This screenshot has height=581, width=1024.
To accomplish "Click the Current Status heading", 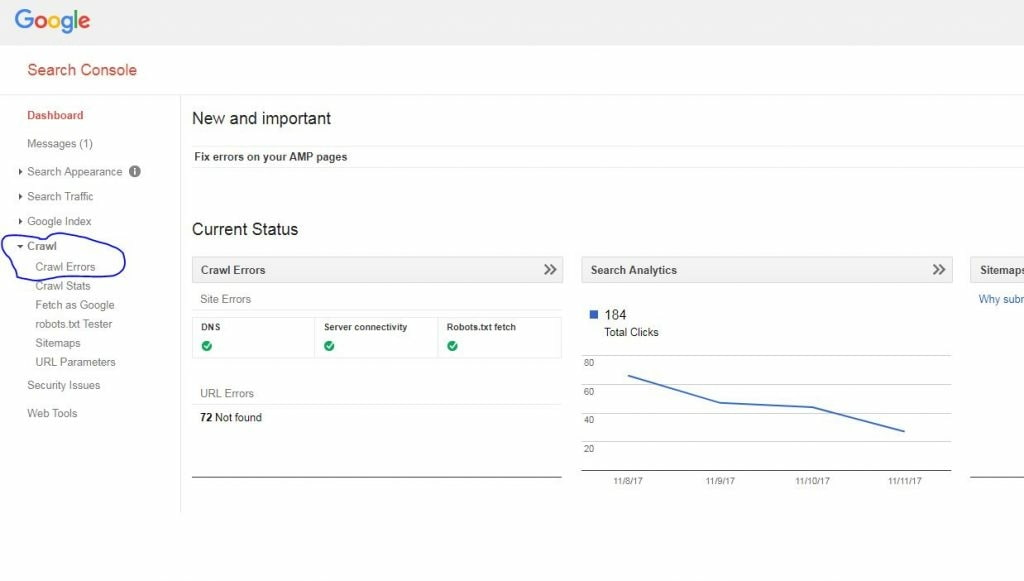I will point(245,229).
